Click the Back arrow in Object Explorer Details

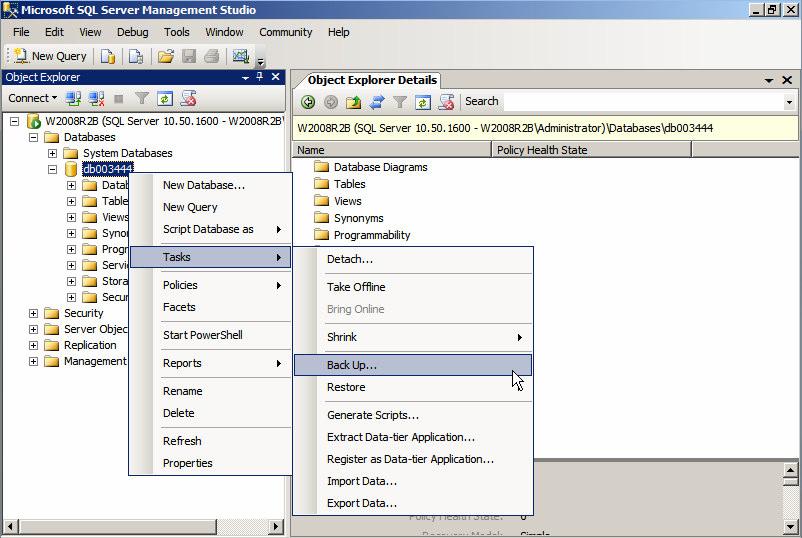pos(308,102)
